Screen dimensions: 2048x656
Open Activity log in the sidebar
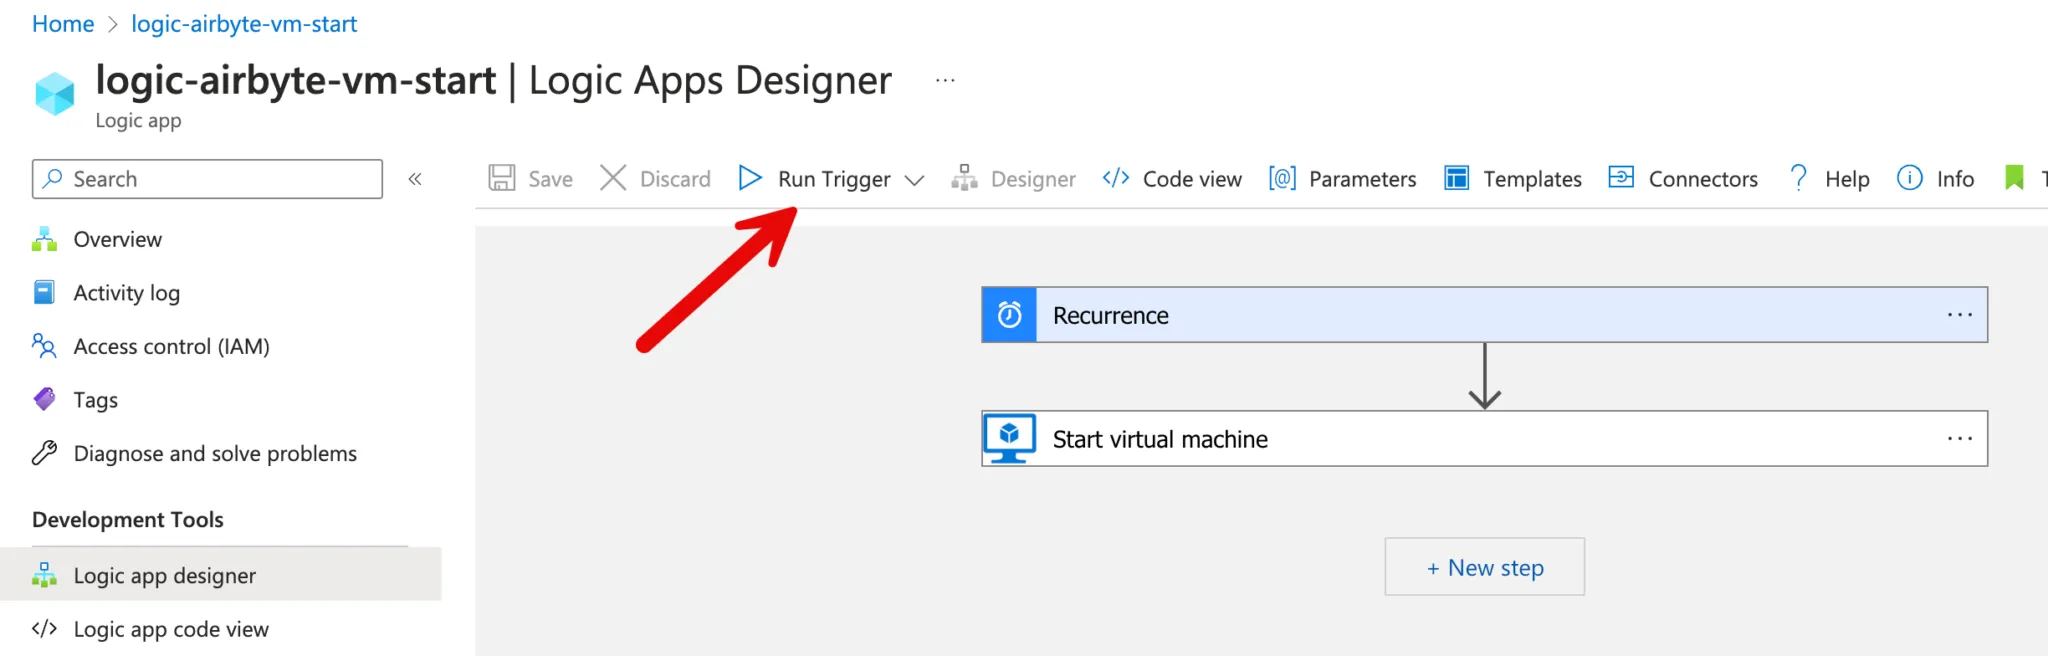coord(126,293)
